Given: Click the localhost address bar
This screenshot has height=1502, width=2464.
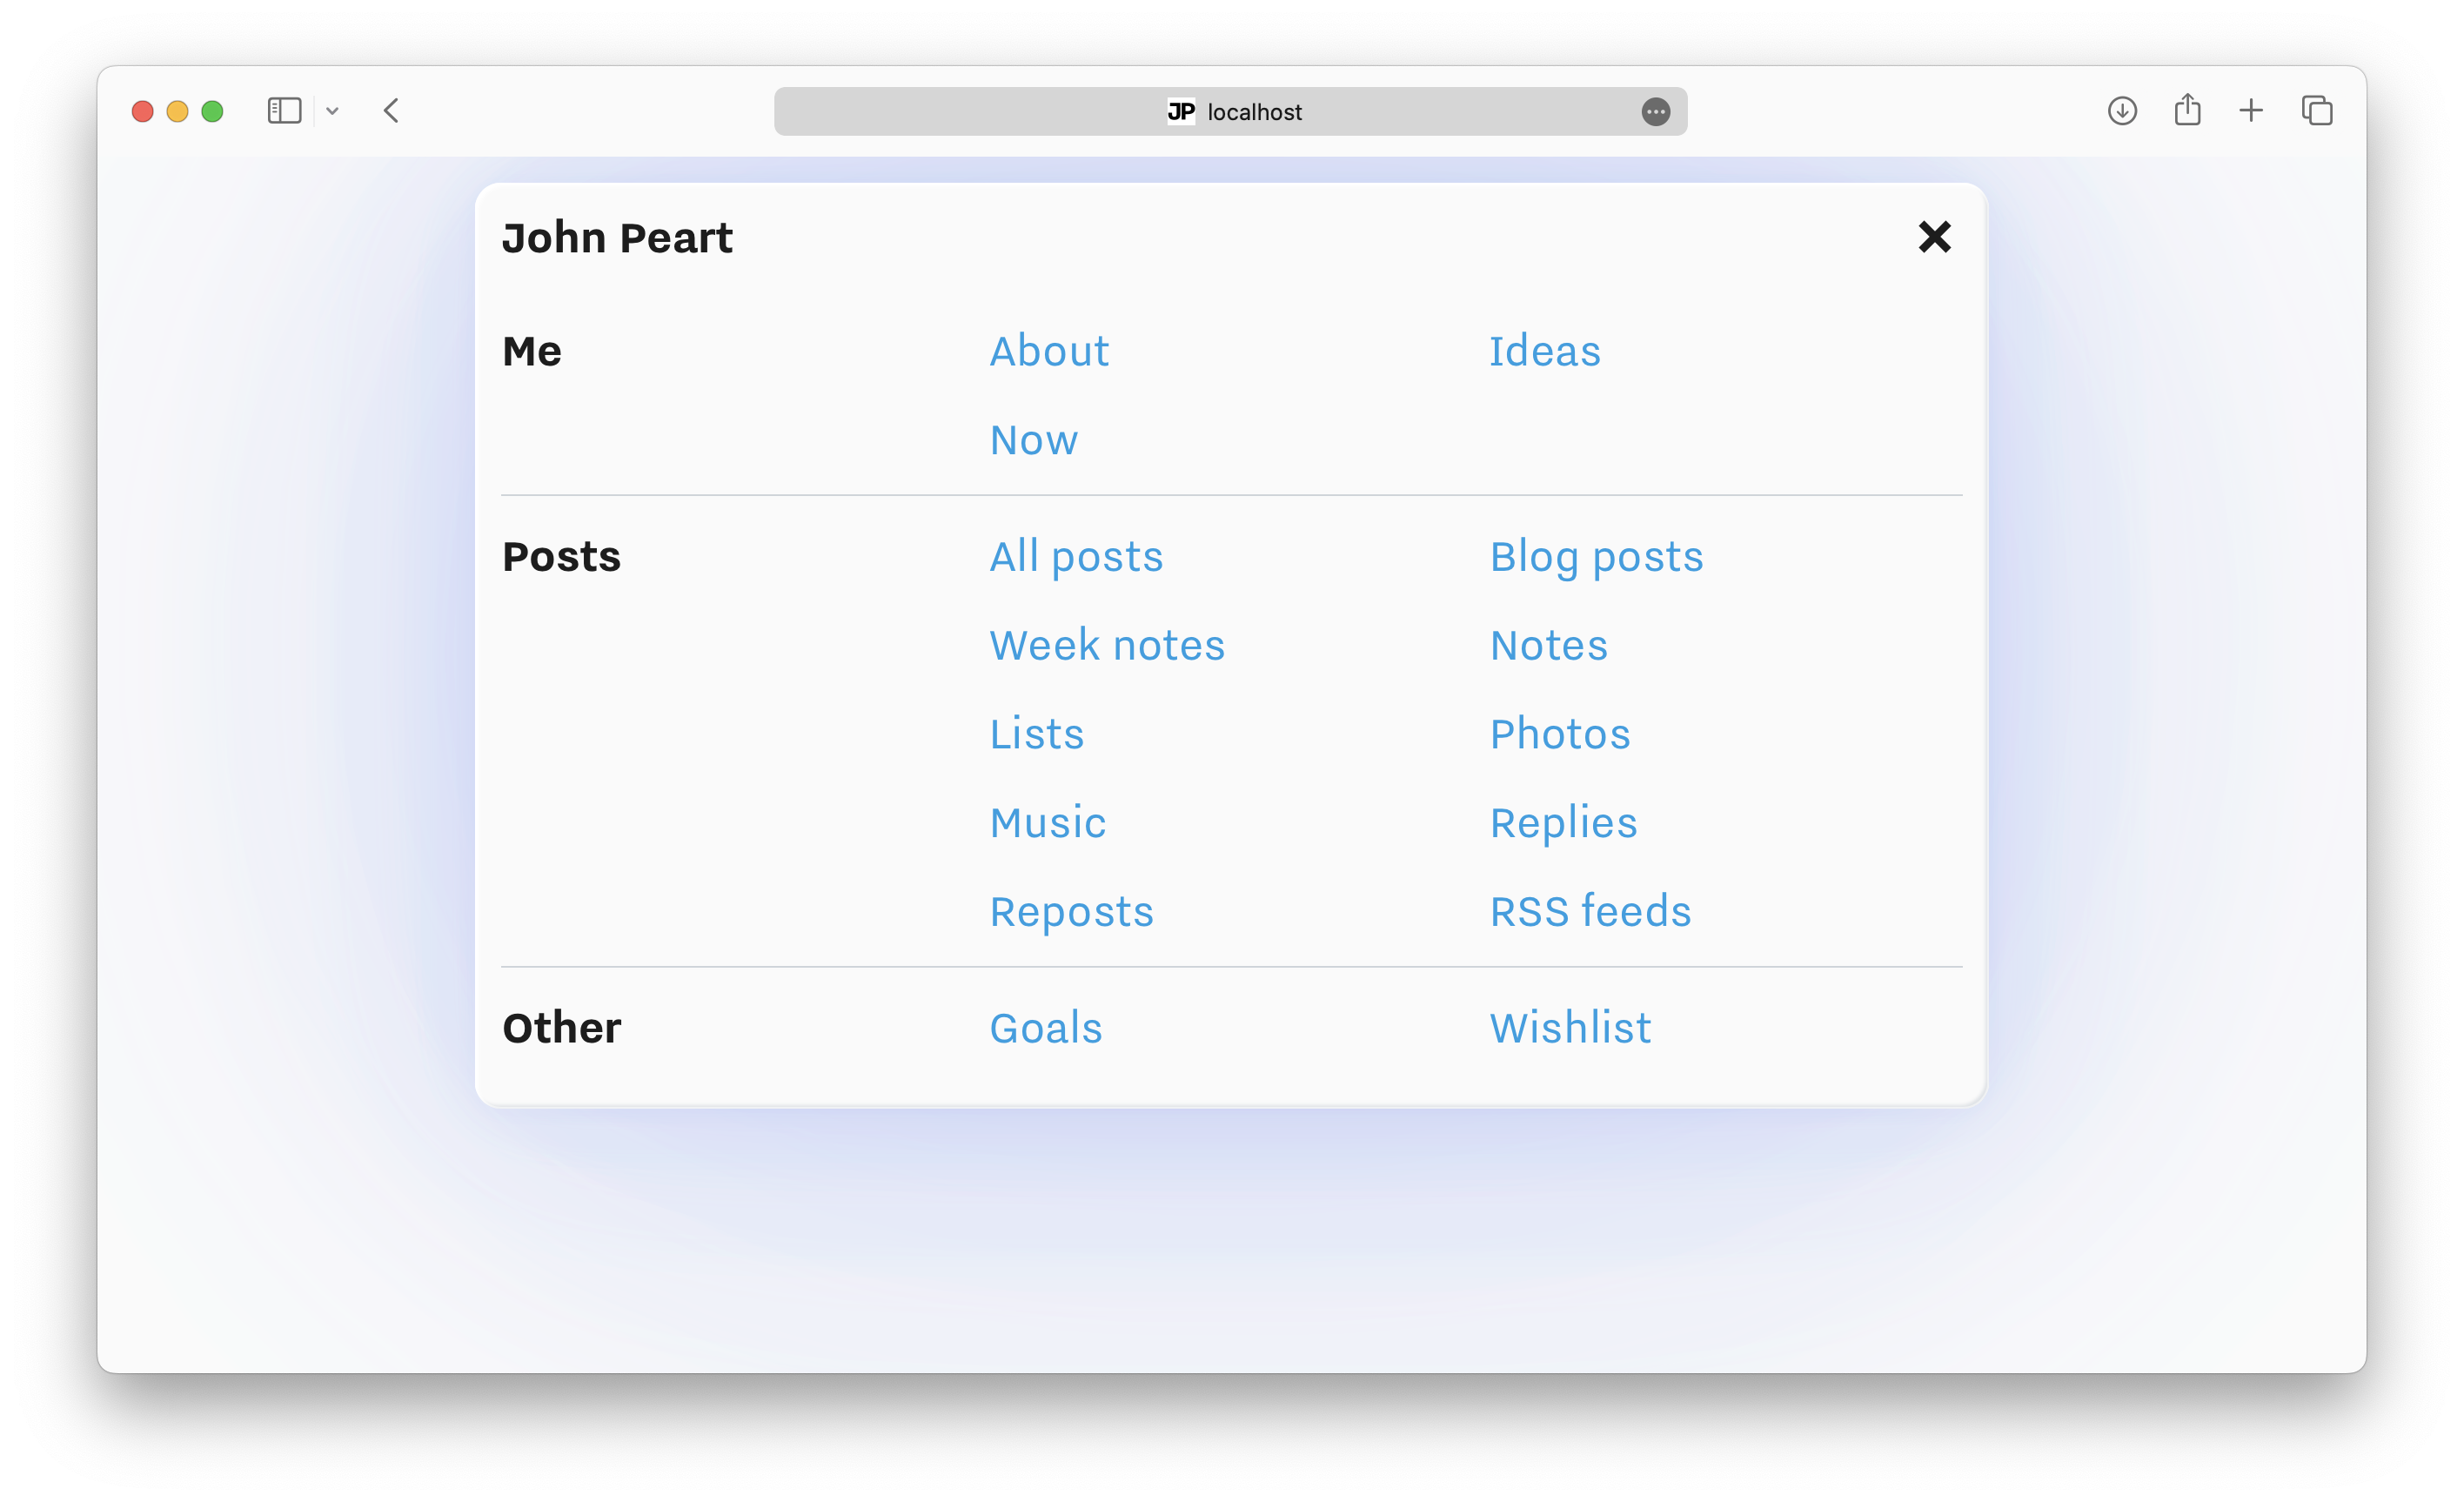Looking at the screenshot, I should 1232,112.
